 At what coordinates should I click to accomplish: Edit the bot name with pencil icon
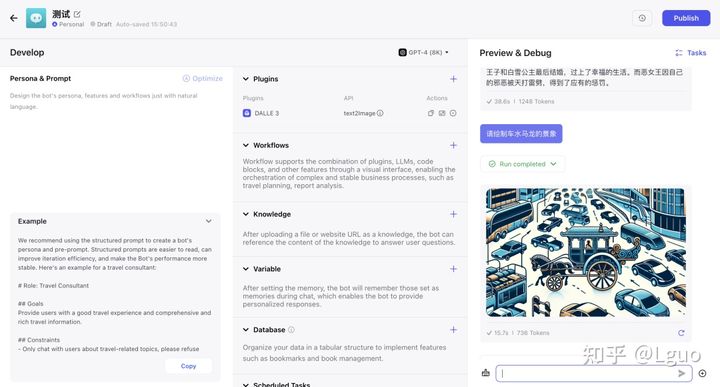pos(77,14)
